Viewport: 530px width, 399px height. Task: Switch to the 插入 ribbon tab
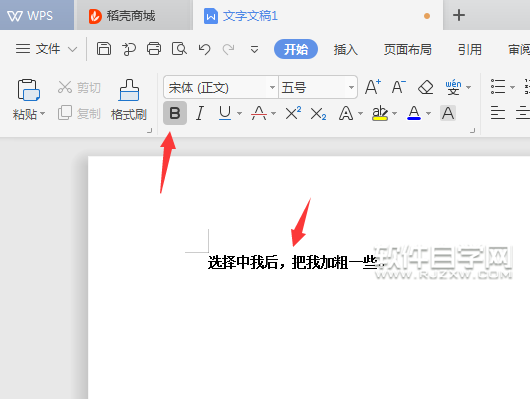click(x=345, y=50)
